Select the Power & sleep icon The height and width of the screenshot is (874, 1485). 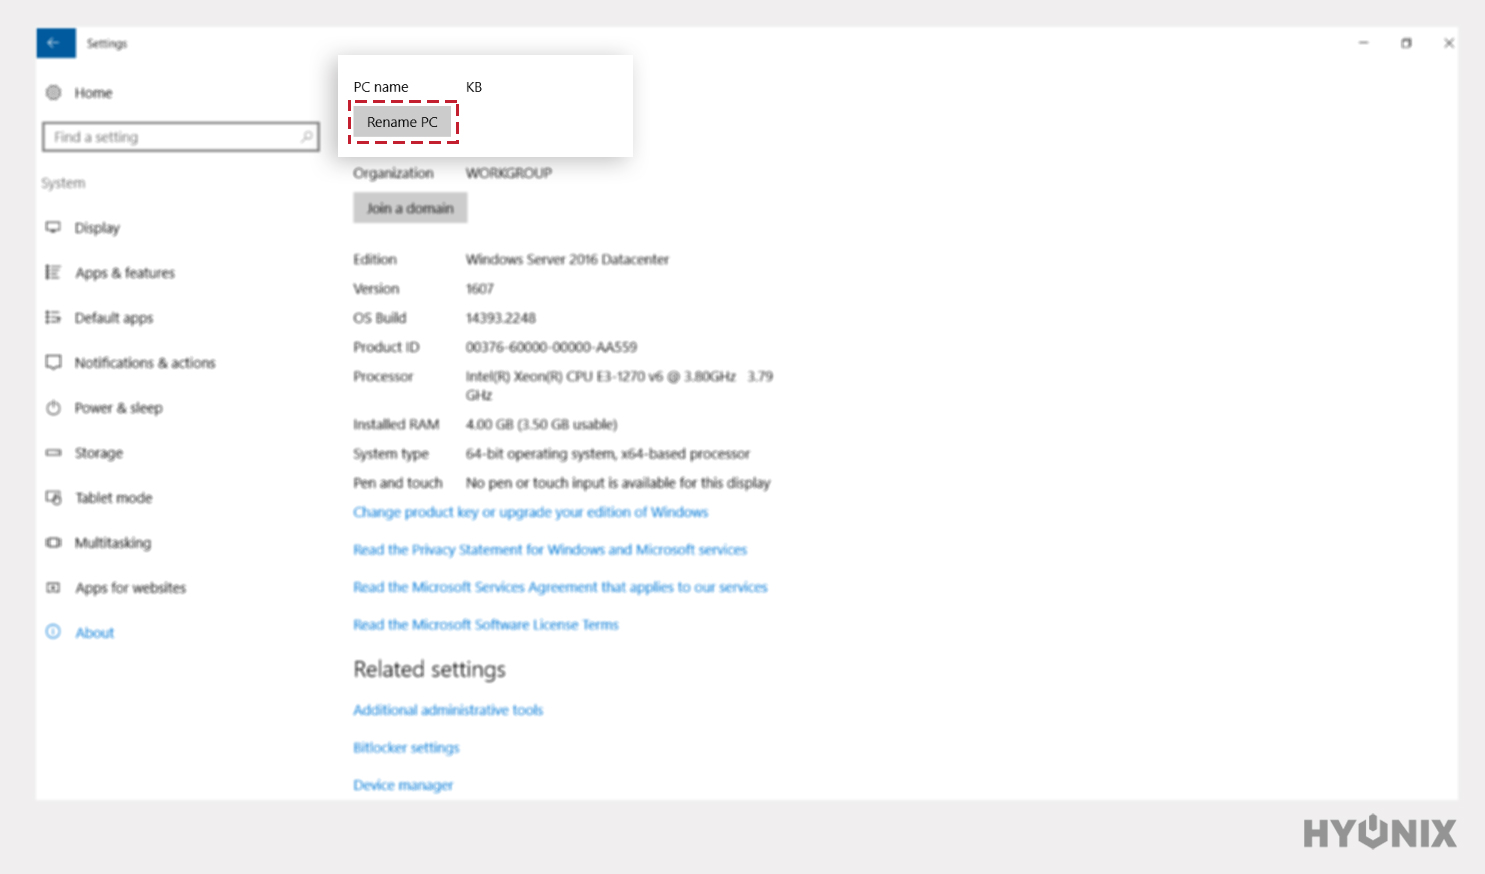tap(55, 407)
